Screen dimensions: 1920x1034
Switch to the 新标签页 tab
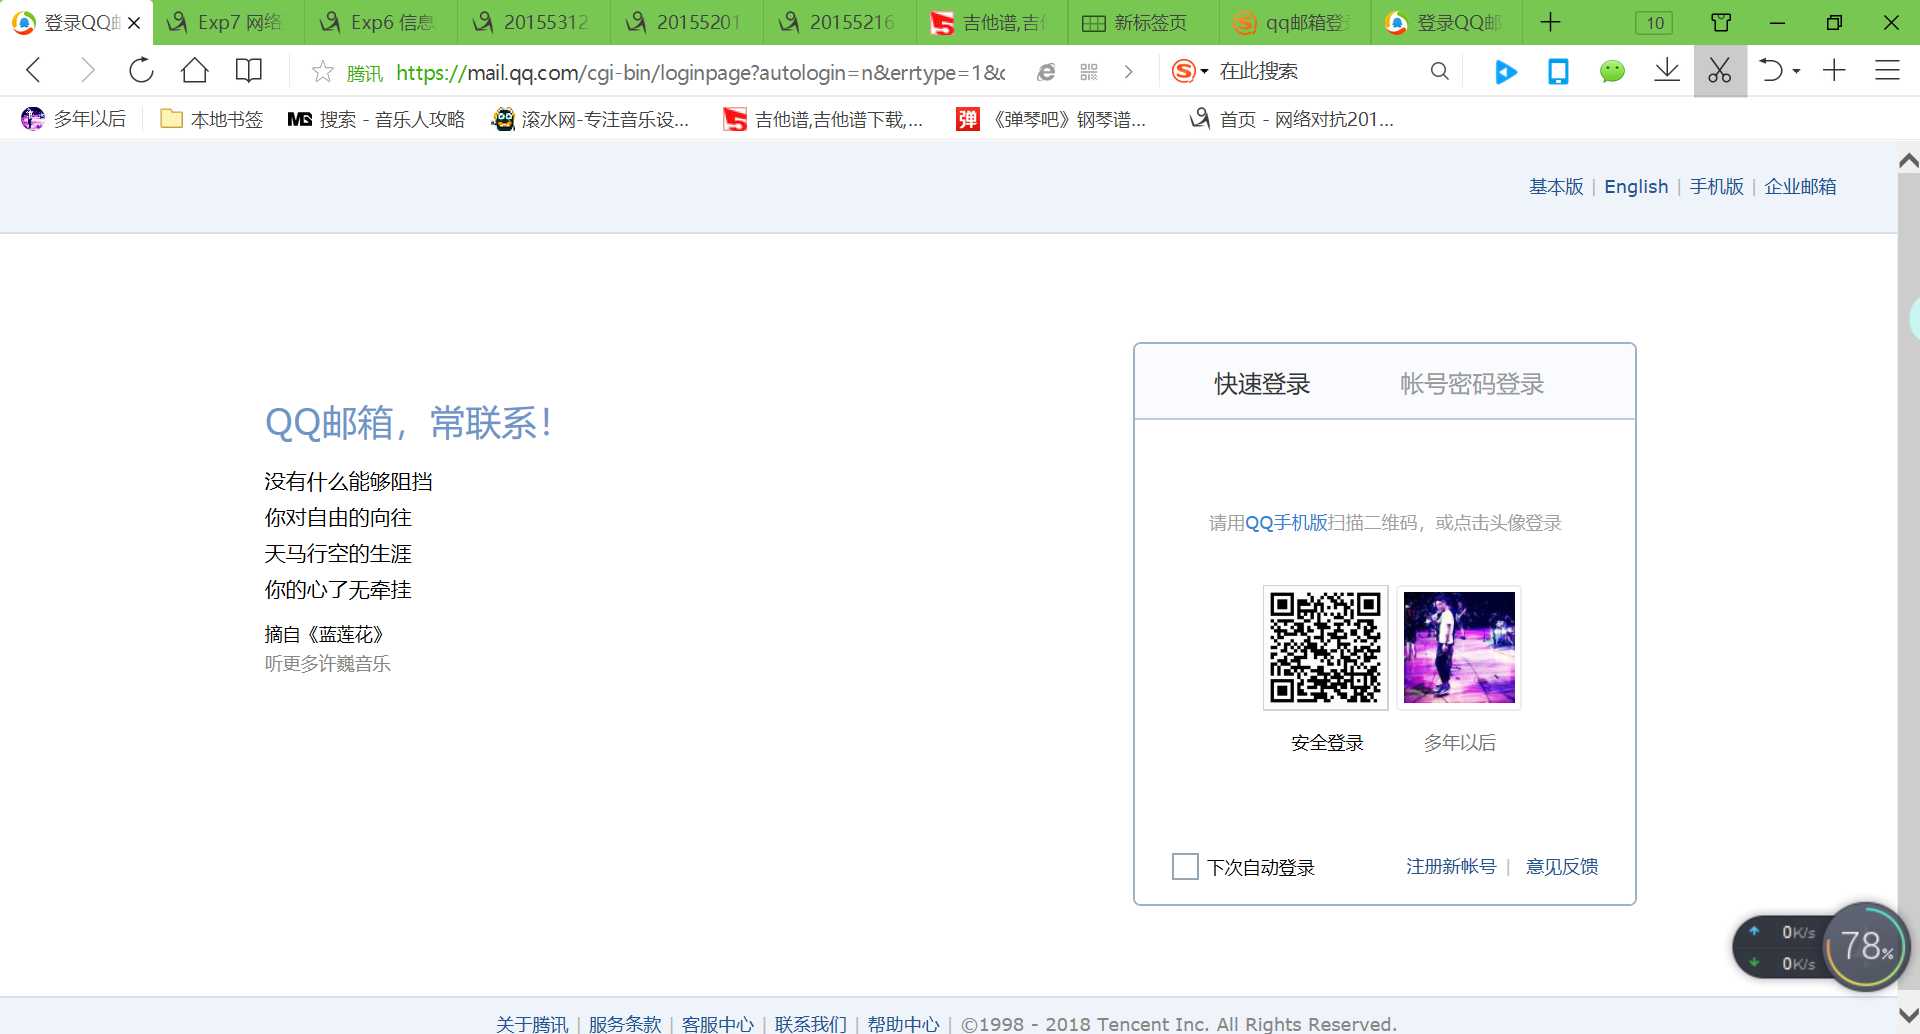[1144, 22]
